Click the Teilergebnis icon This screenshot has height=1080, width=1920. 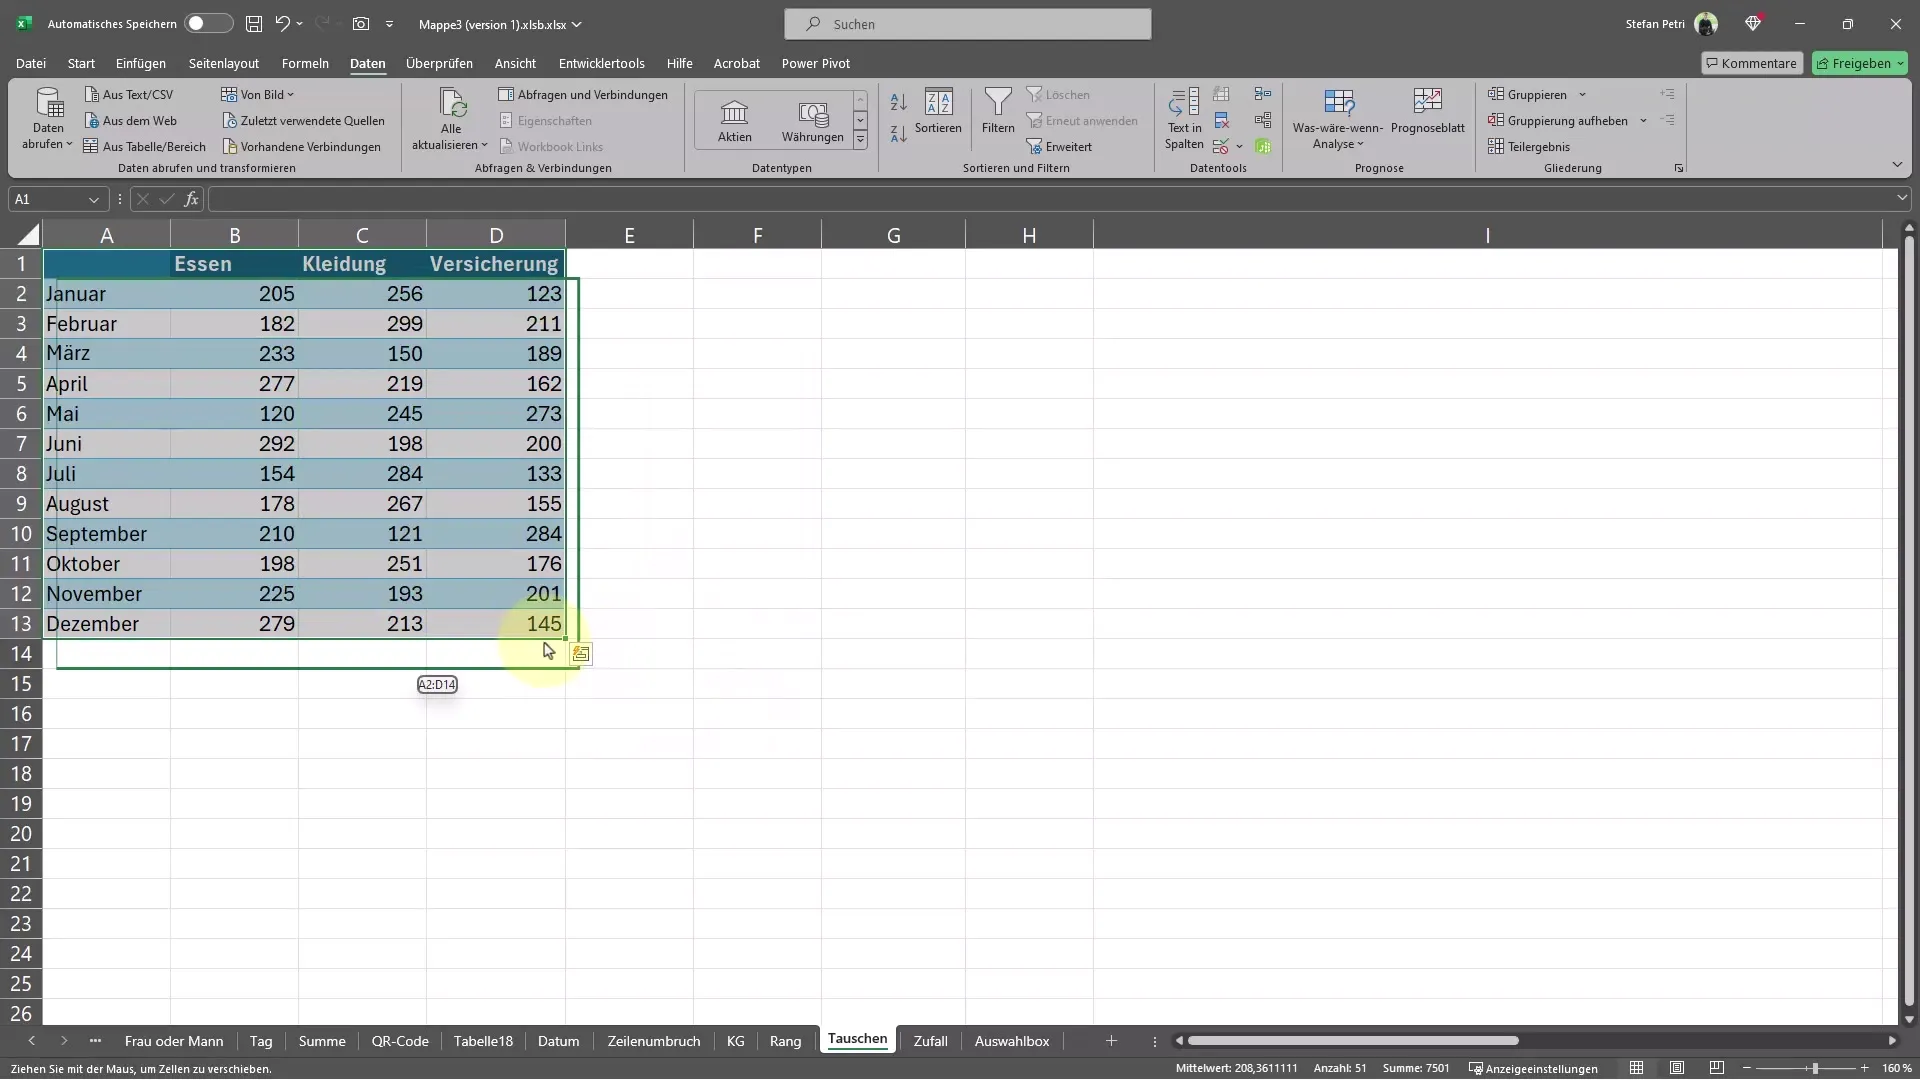(1496, 147)
